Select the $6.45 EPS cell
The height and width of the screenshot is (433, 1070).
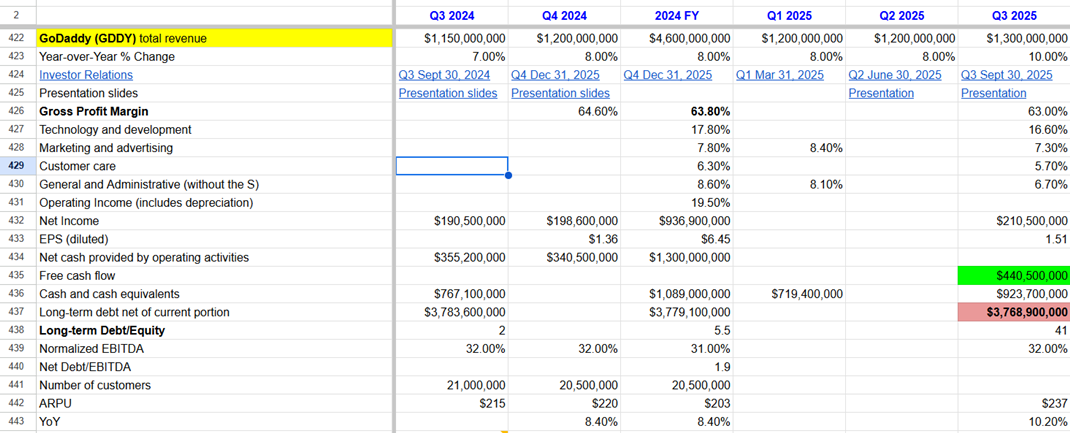pos(677,239)
